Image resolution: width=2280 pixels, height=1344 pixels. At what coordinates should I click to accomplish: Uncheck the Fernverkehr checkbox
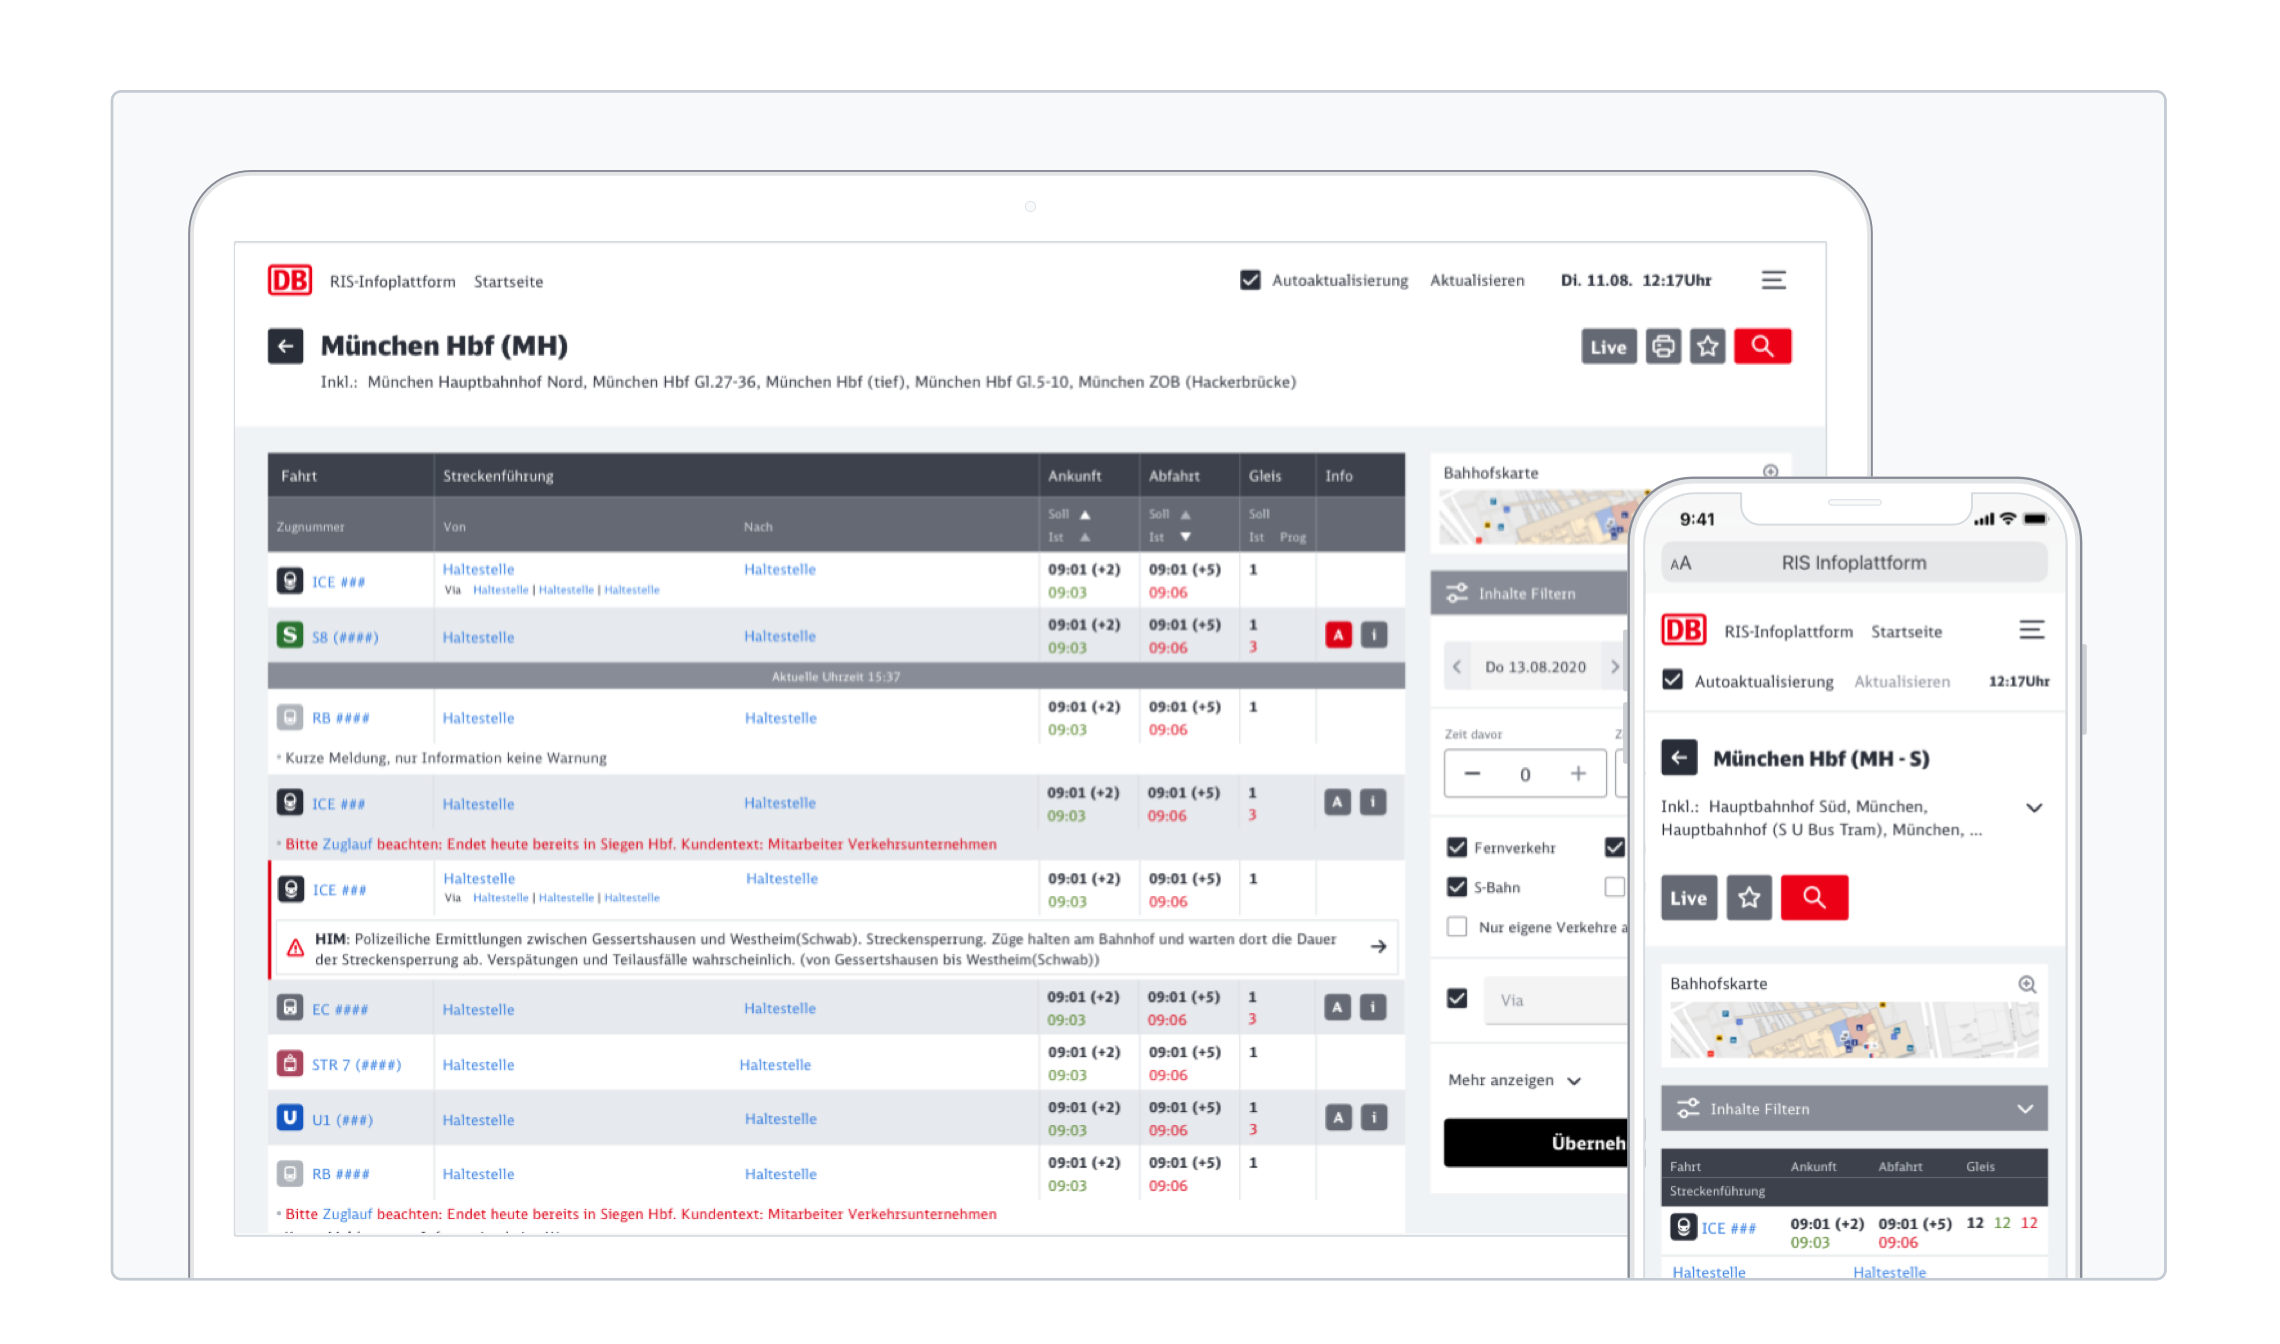tap(1457, 847)
